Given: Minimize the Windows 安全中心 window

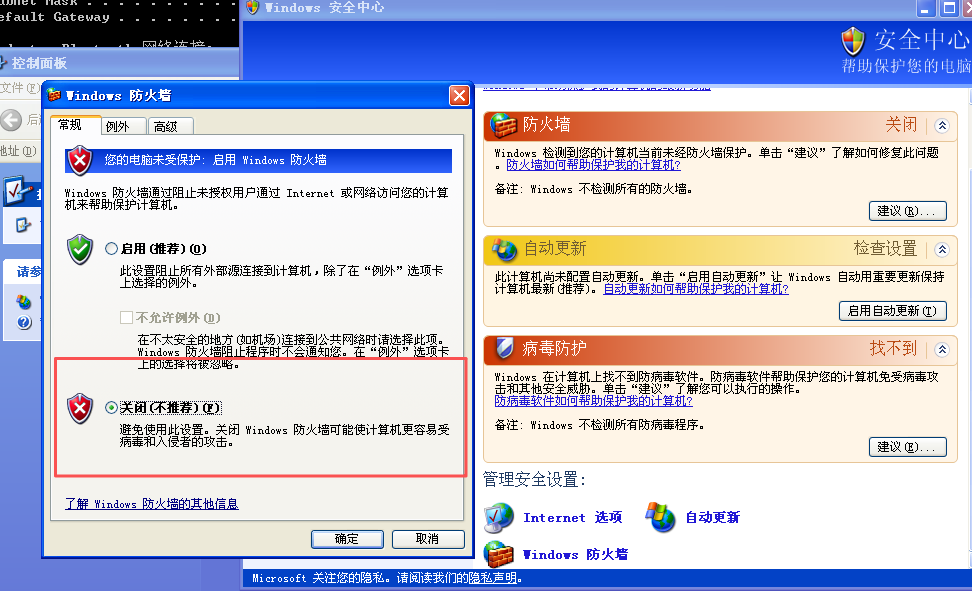Looking at the screenshot, I should [925, 8].
